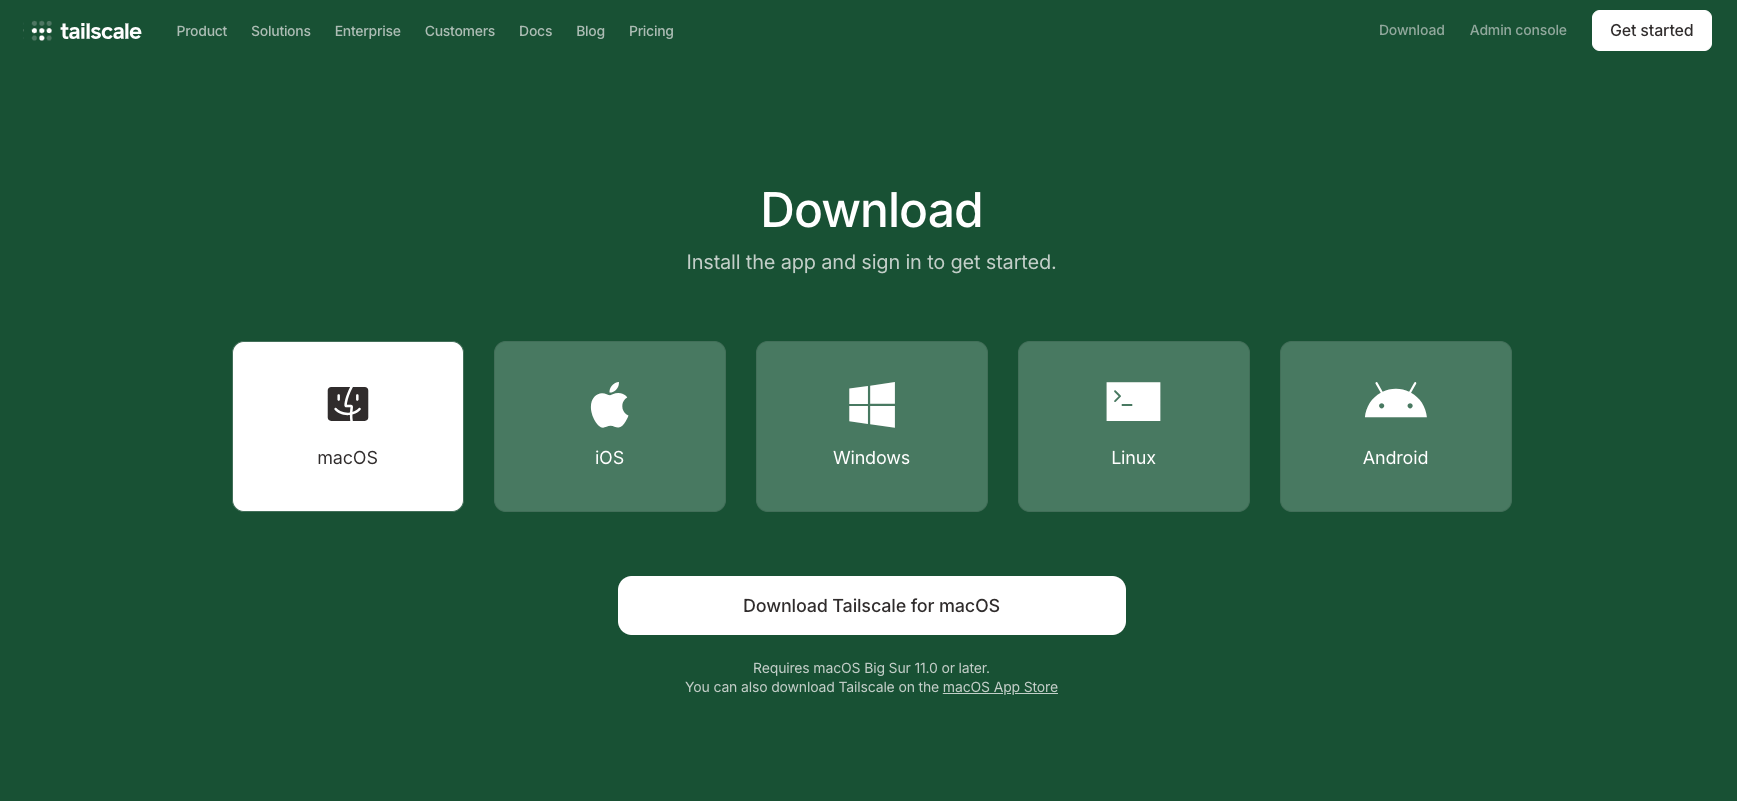
Task: Click "Requires macOS Big Sur 11.0 or later" text
Action: 871,668
